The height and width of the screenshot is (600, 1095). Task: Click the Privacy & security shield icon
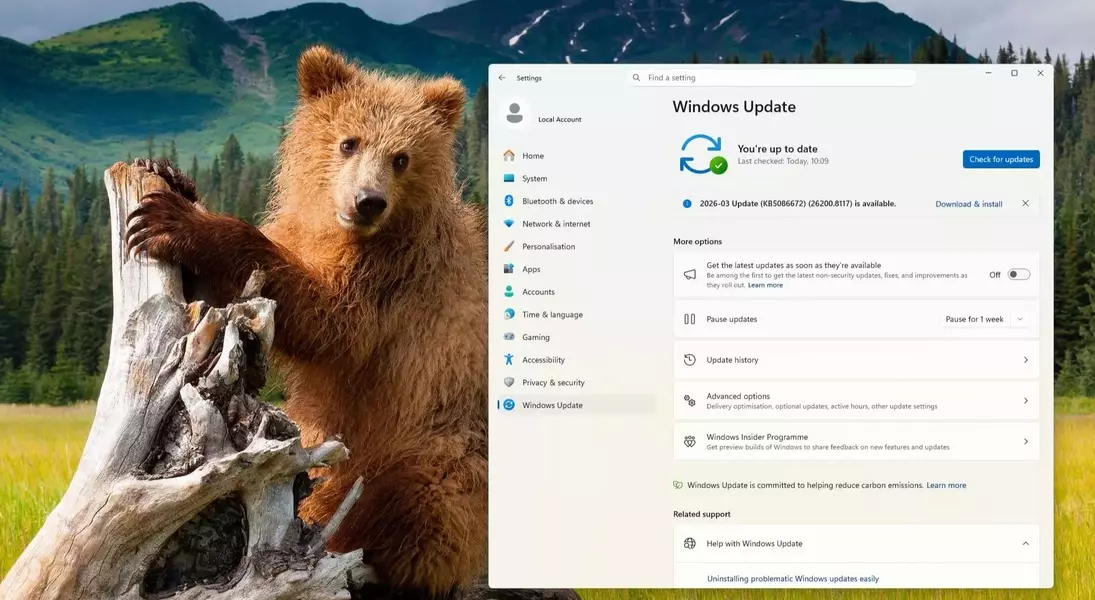tap(509, 383)
